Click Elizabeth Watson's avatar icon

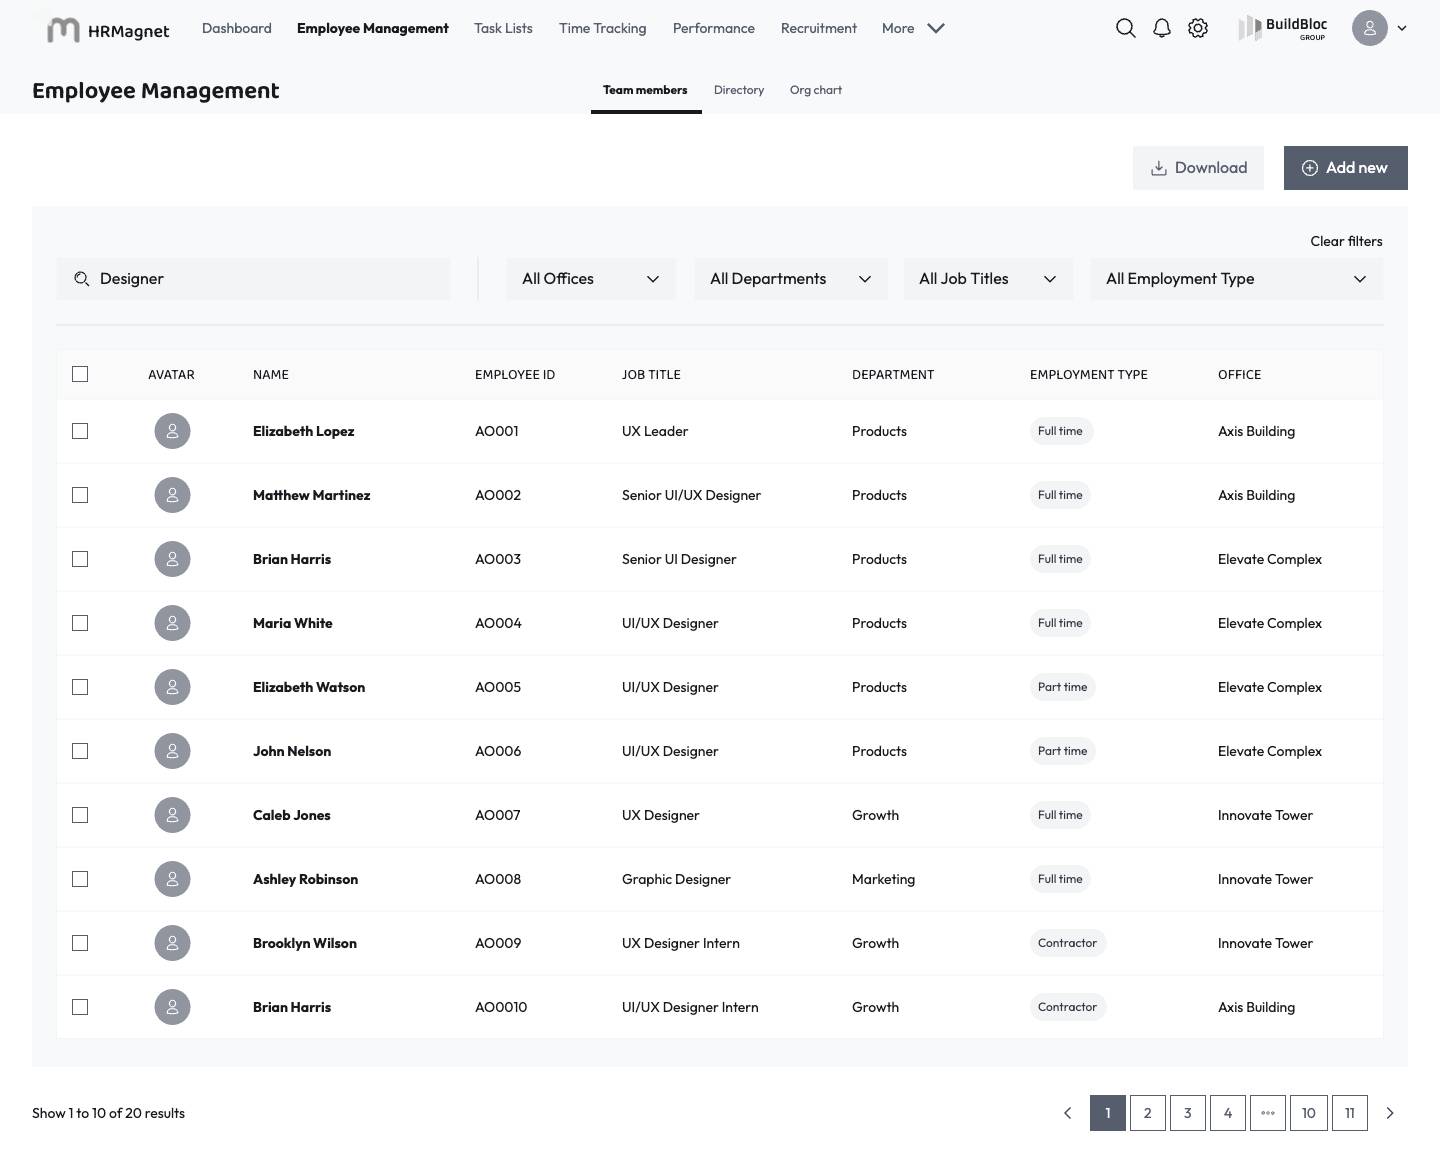click(x=172, y=687)
